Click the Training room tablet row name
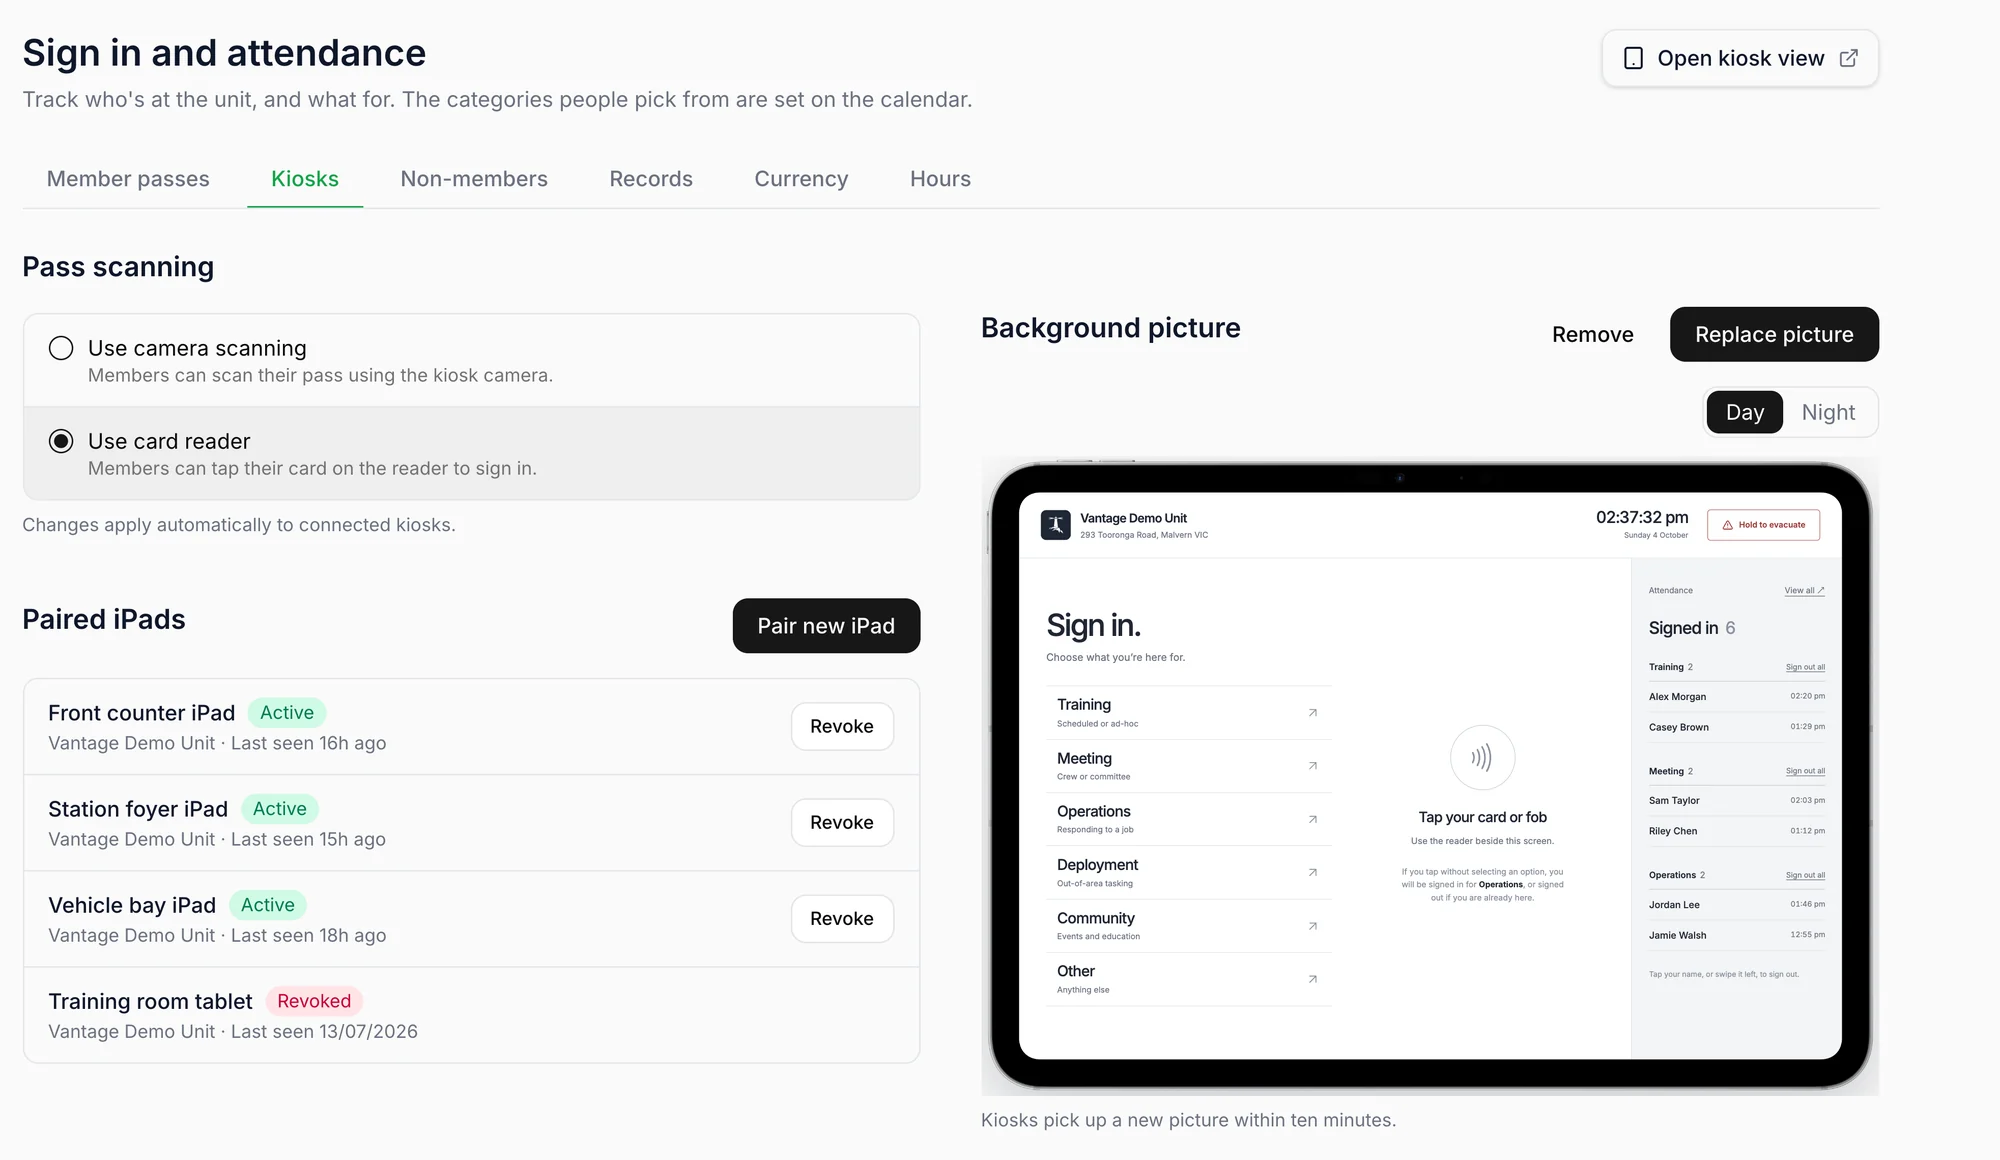Viewport: 2000px width, 1160px height. pyautogui.click(x=150, y=1001)
